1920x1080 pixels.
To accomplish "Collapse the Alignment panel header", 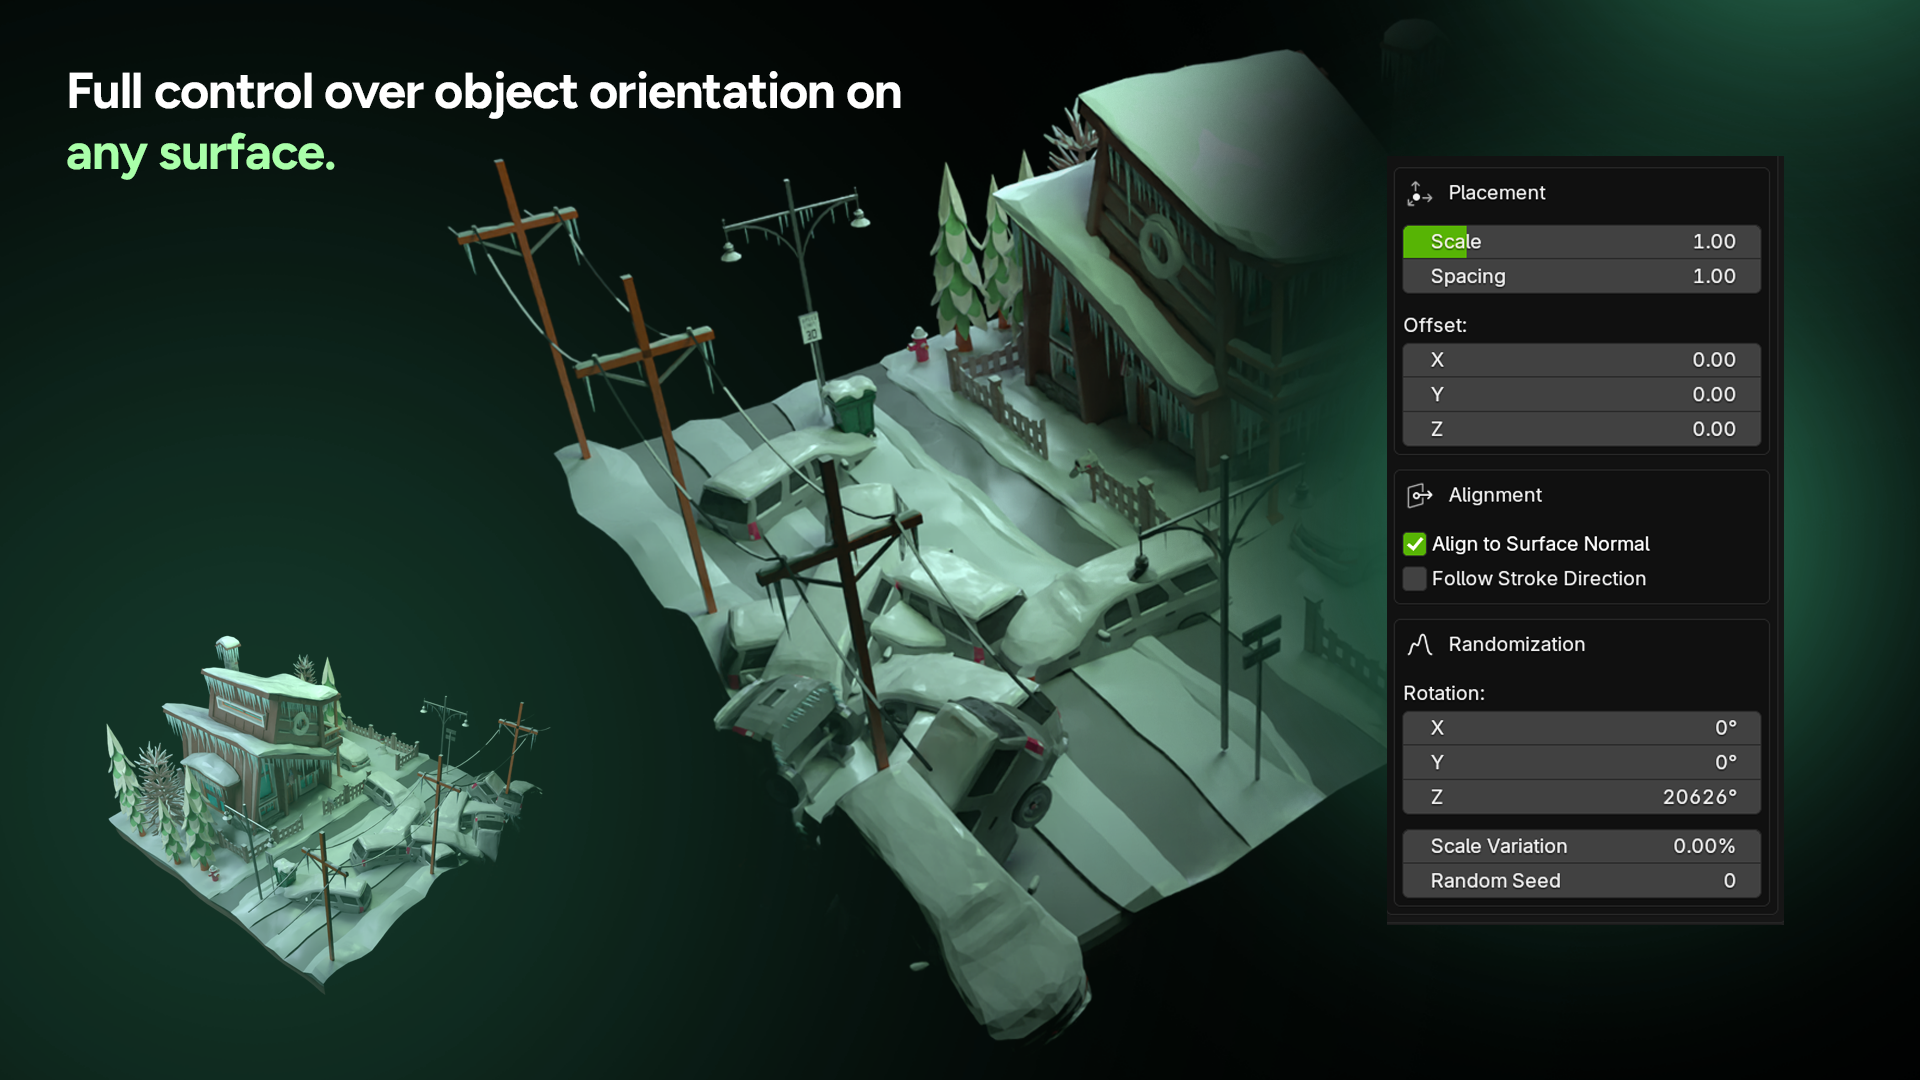I will (x=1494, y=495).
